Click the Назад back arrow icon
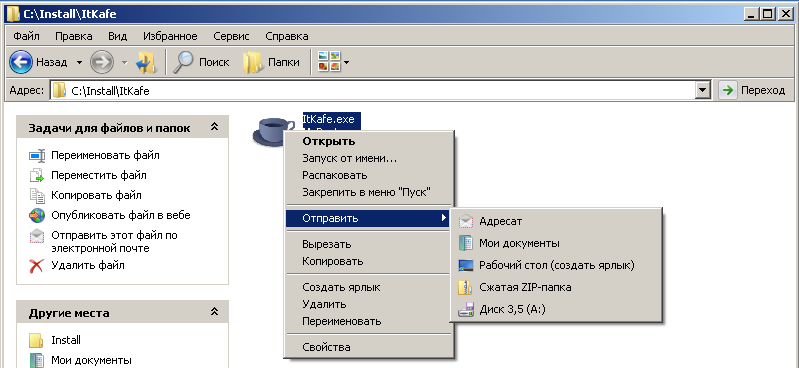This screenshot has width=799, height=368. tap(21, 62)
